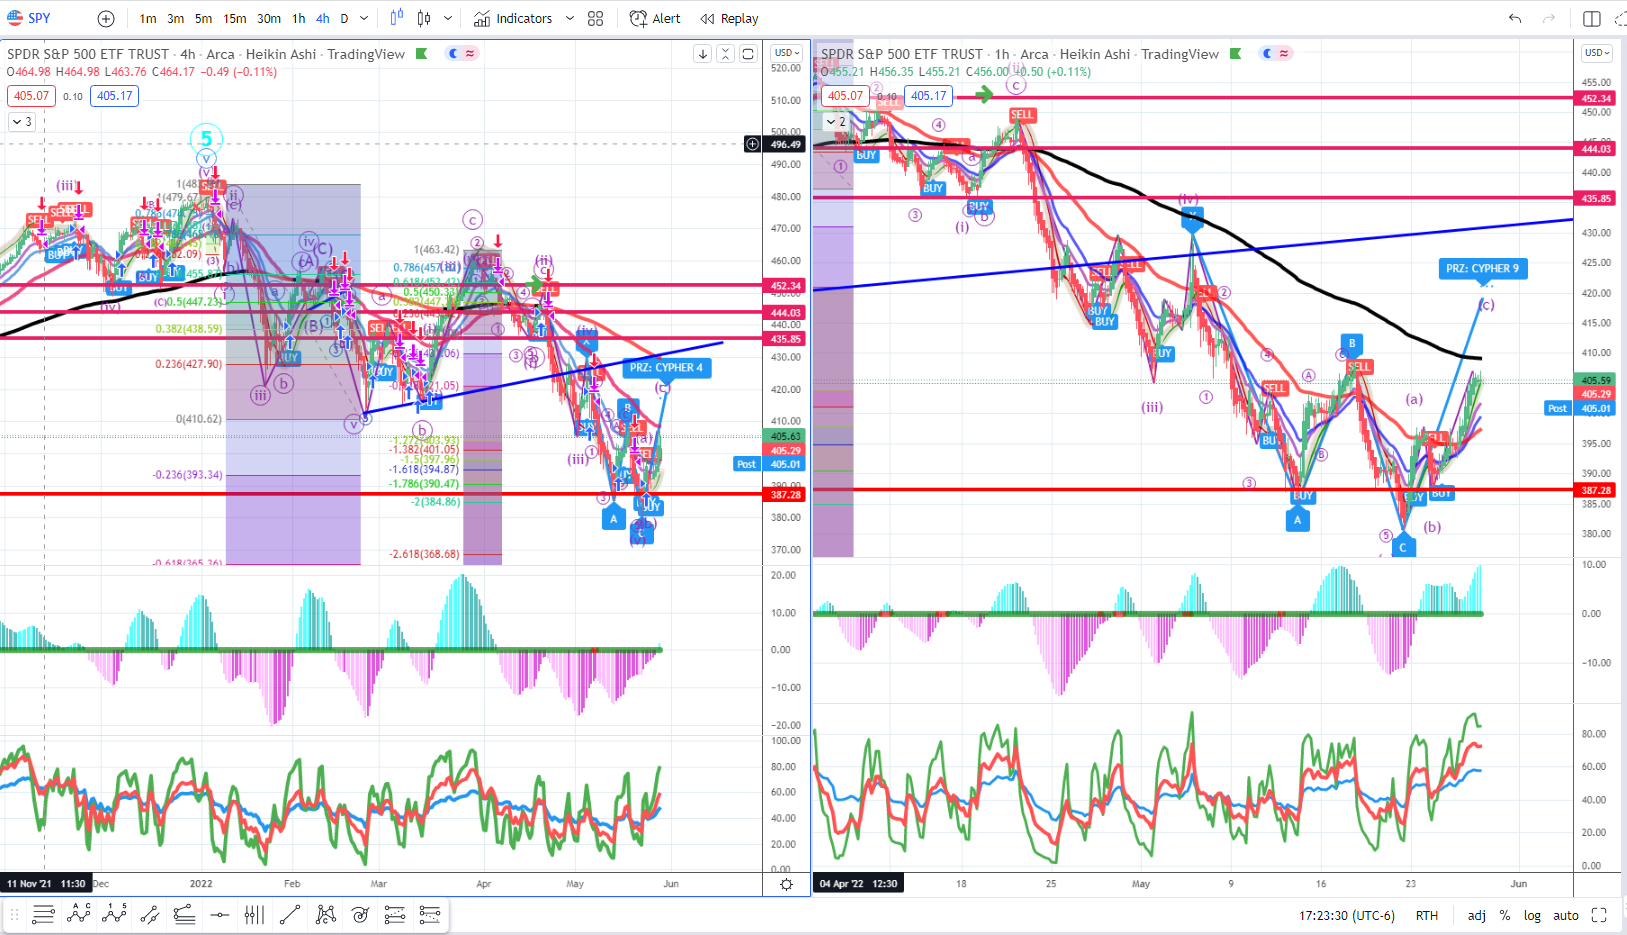
Task: Select the regression trend tool
Action: (185, 914)
